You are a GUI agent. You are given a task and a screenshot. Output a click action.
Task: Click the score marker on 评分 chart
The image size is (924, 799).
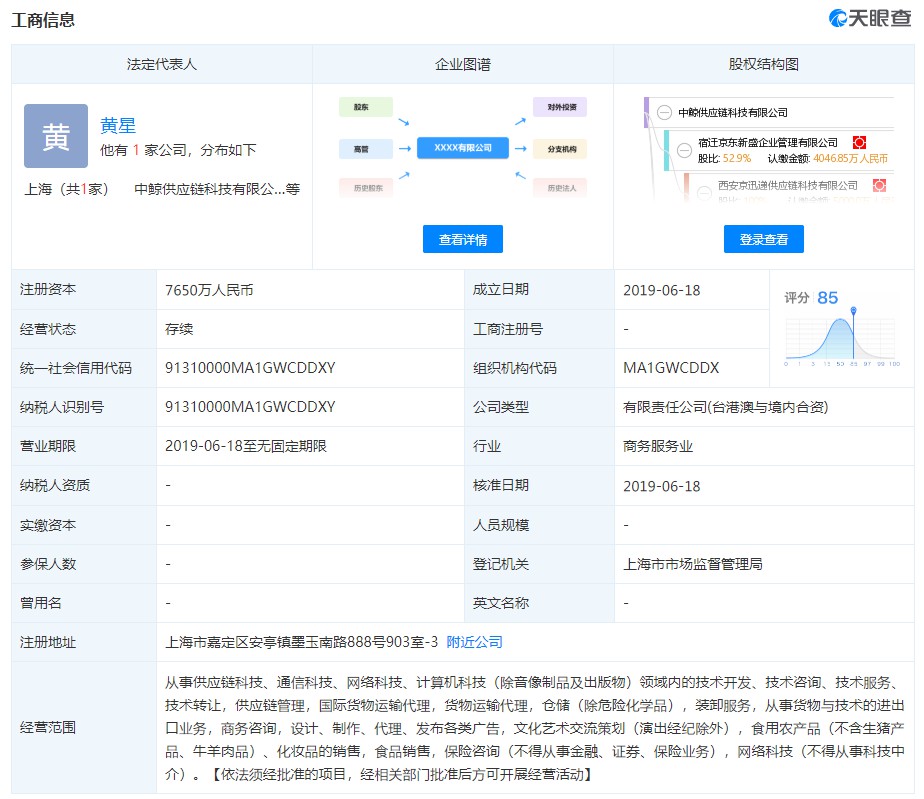coord(853,310)
